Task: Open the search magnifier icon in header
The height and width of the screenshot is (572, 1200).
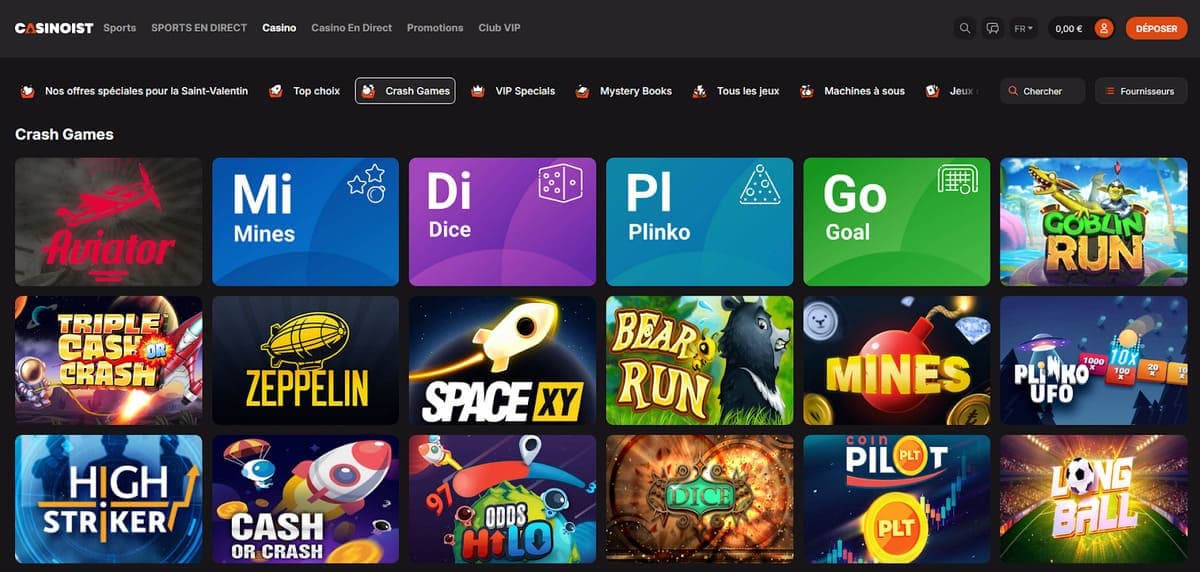Action: click(x=965, y=29)
